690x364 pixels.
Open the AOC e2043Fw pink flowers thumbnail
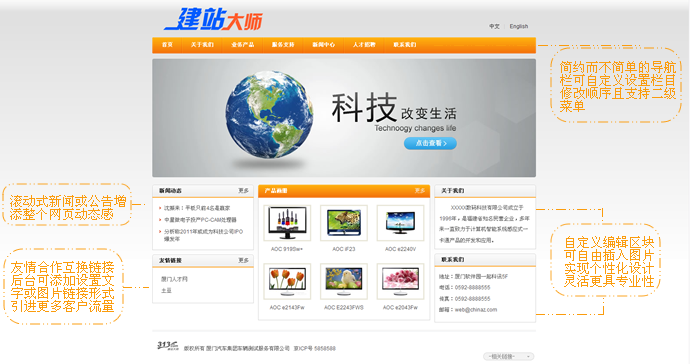tap(400, 281)
